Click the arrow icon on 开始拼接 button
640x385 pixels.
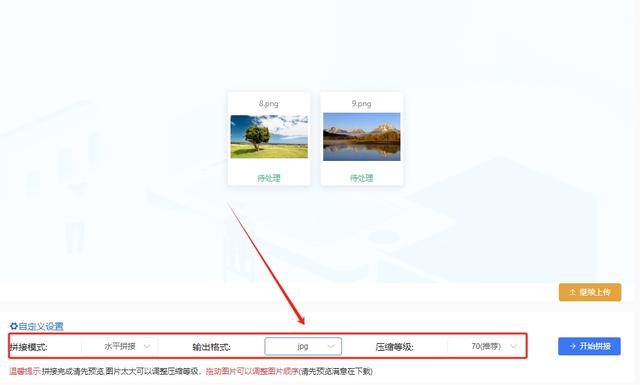point(572,346)
